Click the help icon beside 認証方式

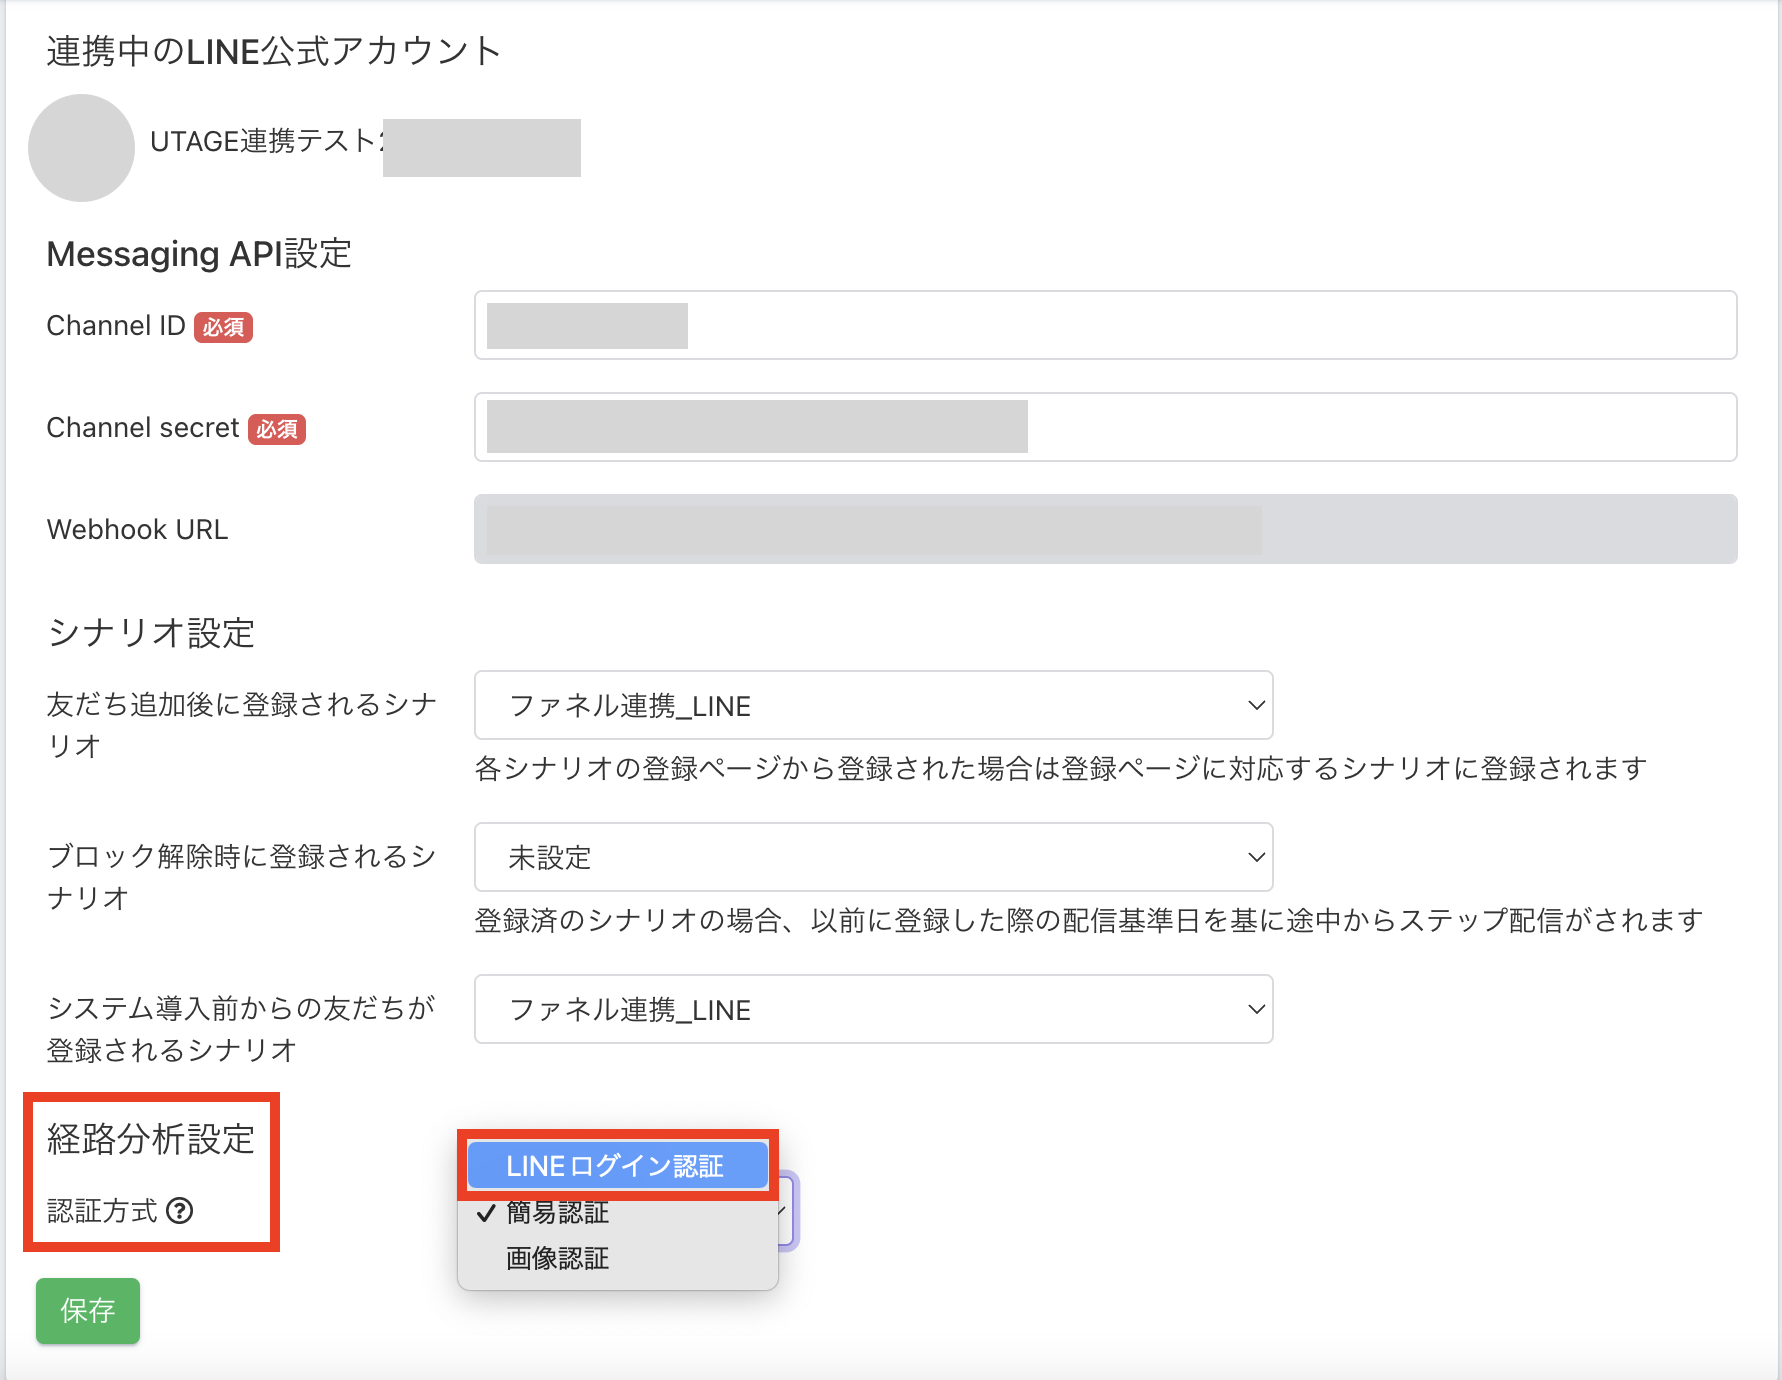(180, 1211)
